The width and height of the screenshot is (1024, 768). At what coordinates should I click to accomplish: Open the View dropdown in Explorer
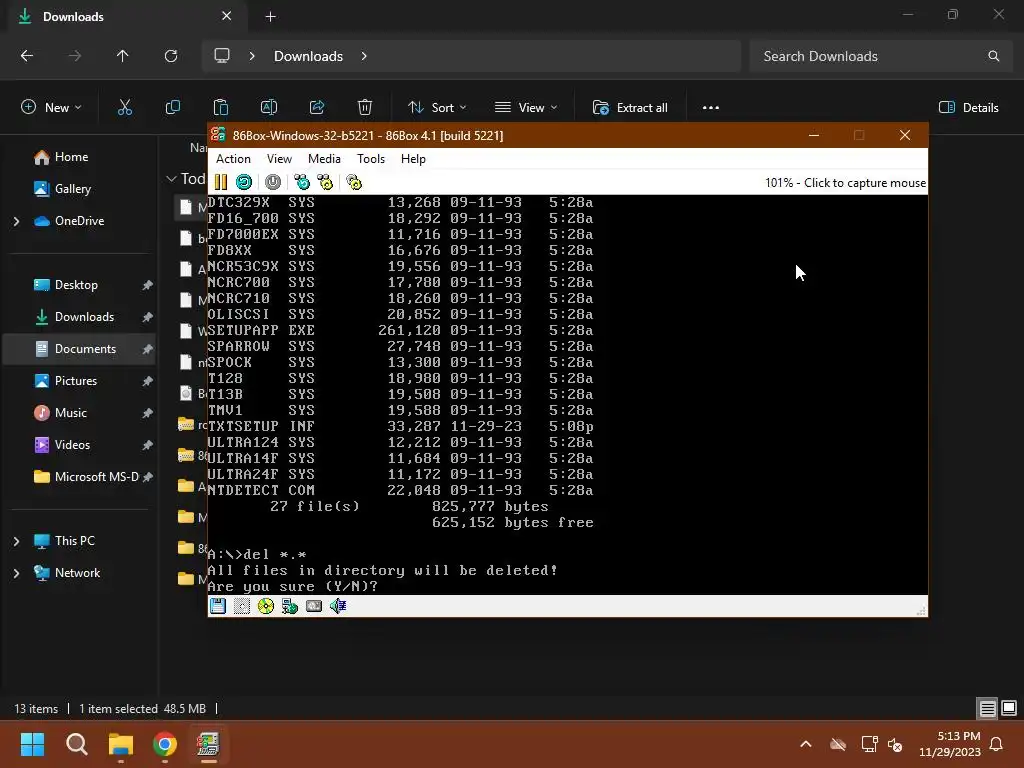[526, 108]
